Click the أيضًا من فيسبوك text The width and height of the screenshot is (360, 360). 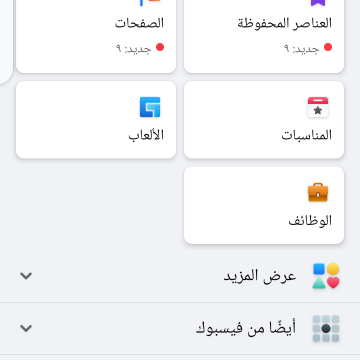point(246,329)
